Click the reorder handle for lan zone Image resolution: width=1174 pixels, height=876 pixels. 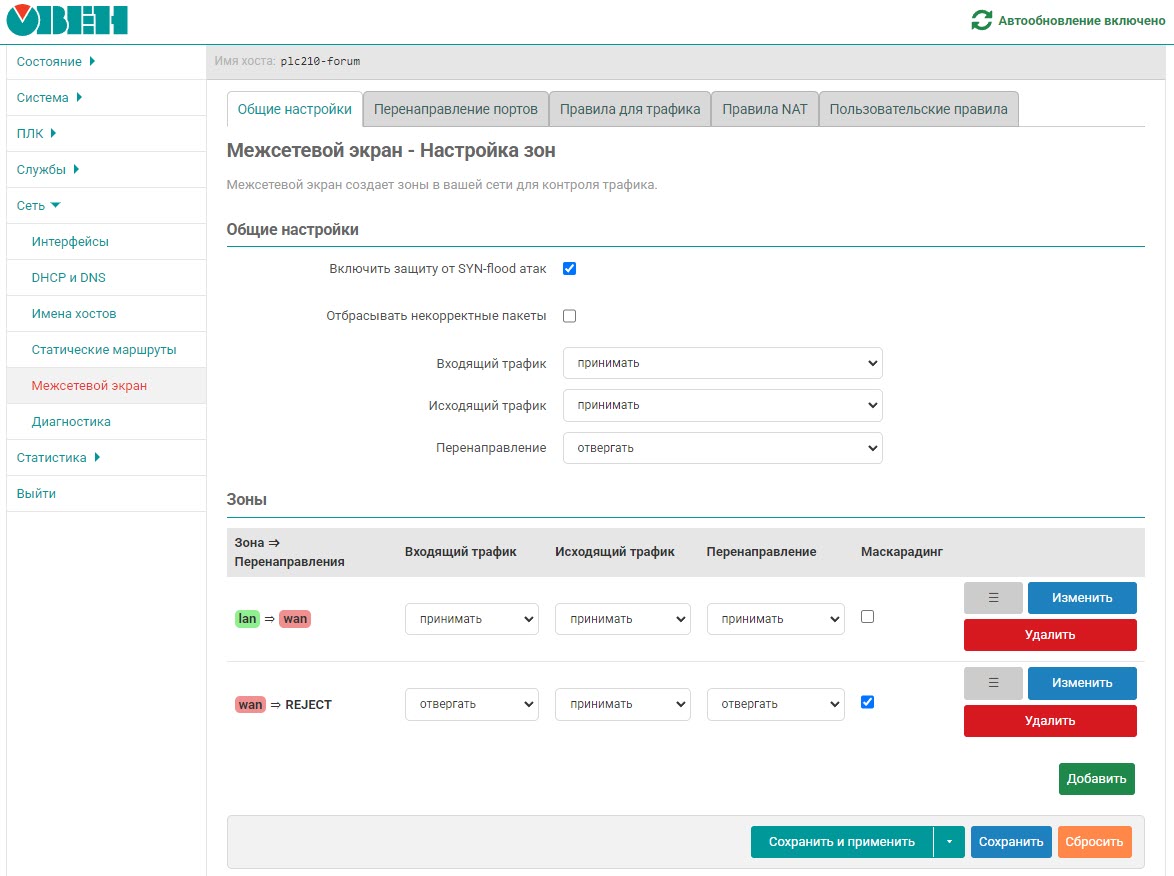coord(993,598)
